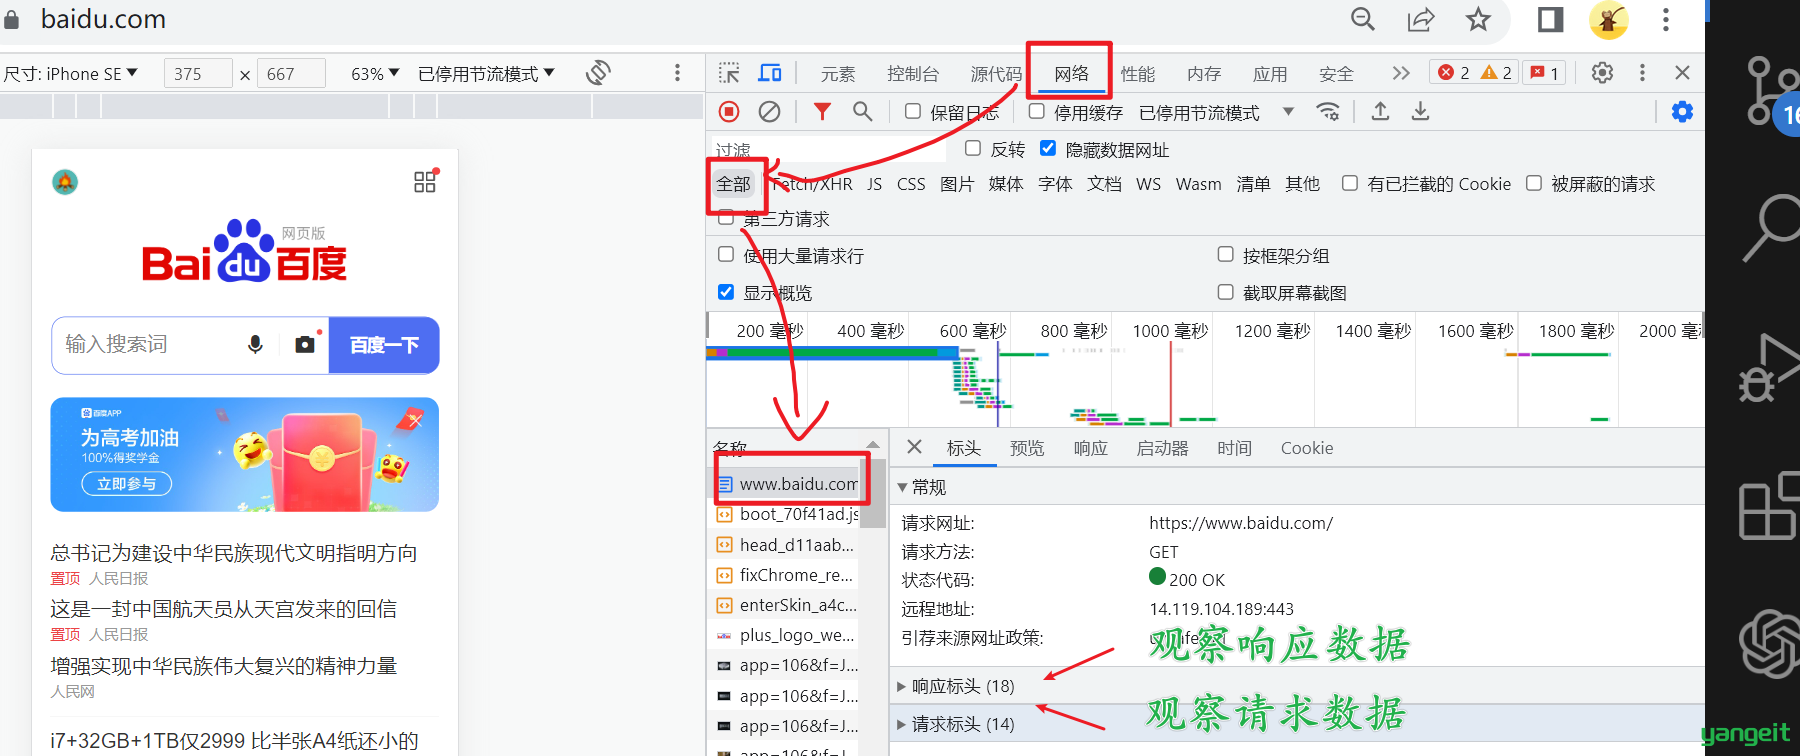Toggle the browser side panel icon

[x=1550, y=19]
